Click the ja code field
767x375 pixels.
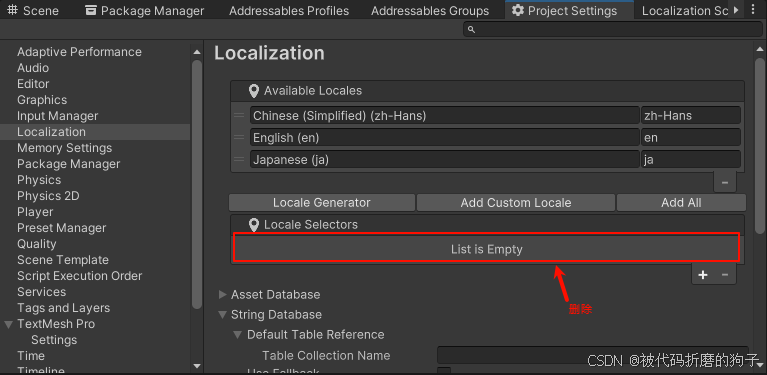[x=691, y=159]
